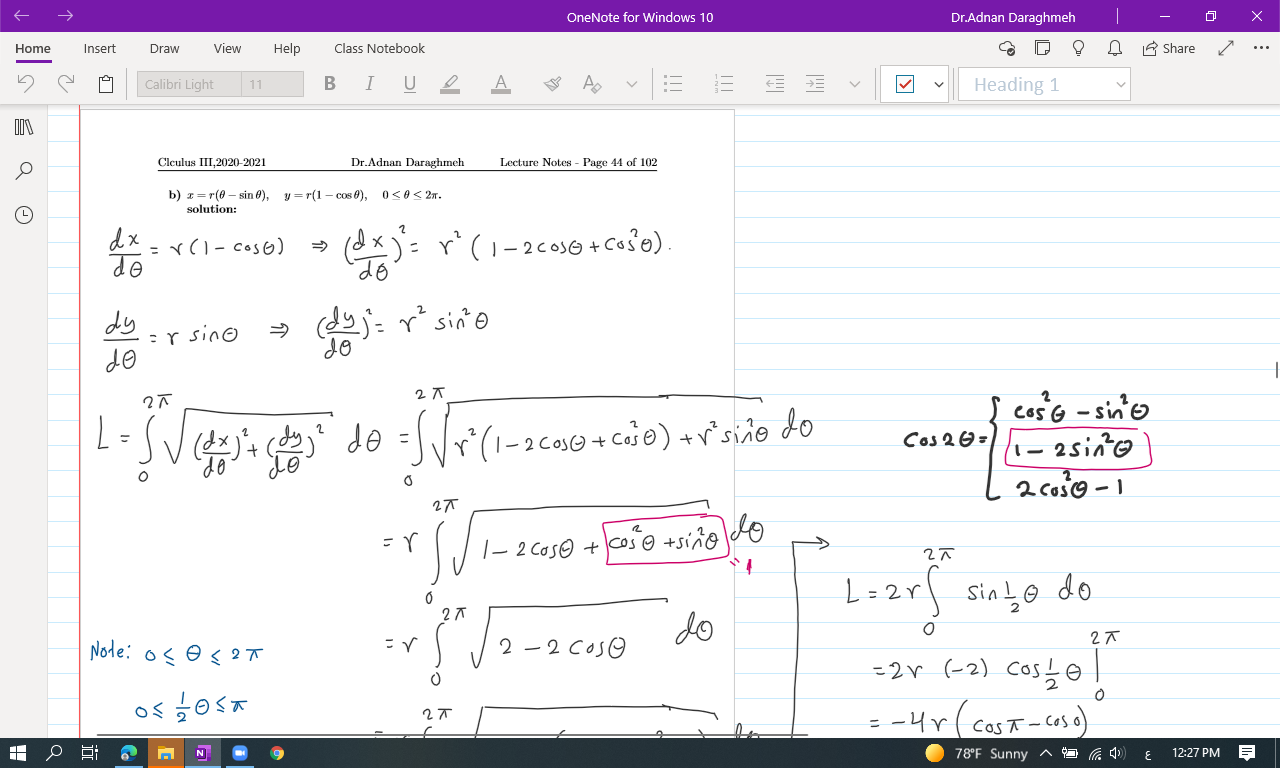The height and width of the screenshot is (768, 1280).
Task: Expand more font formatting options chevron
Action: coord(632,85)
